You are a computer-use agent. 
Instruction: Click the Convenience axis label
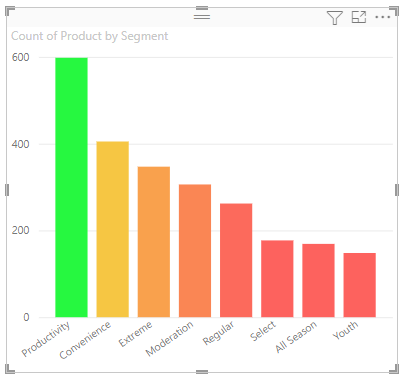(85, 340)
